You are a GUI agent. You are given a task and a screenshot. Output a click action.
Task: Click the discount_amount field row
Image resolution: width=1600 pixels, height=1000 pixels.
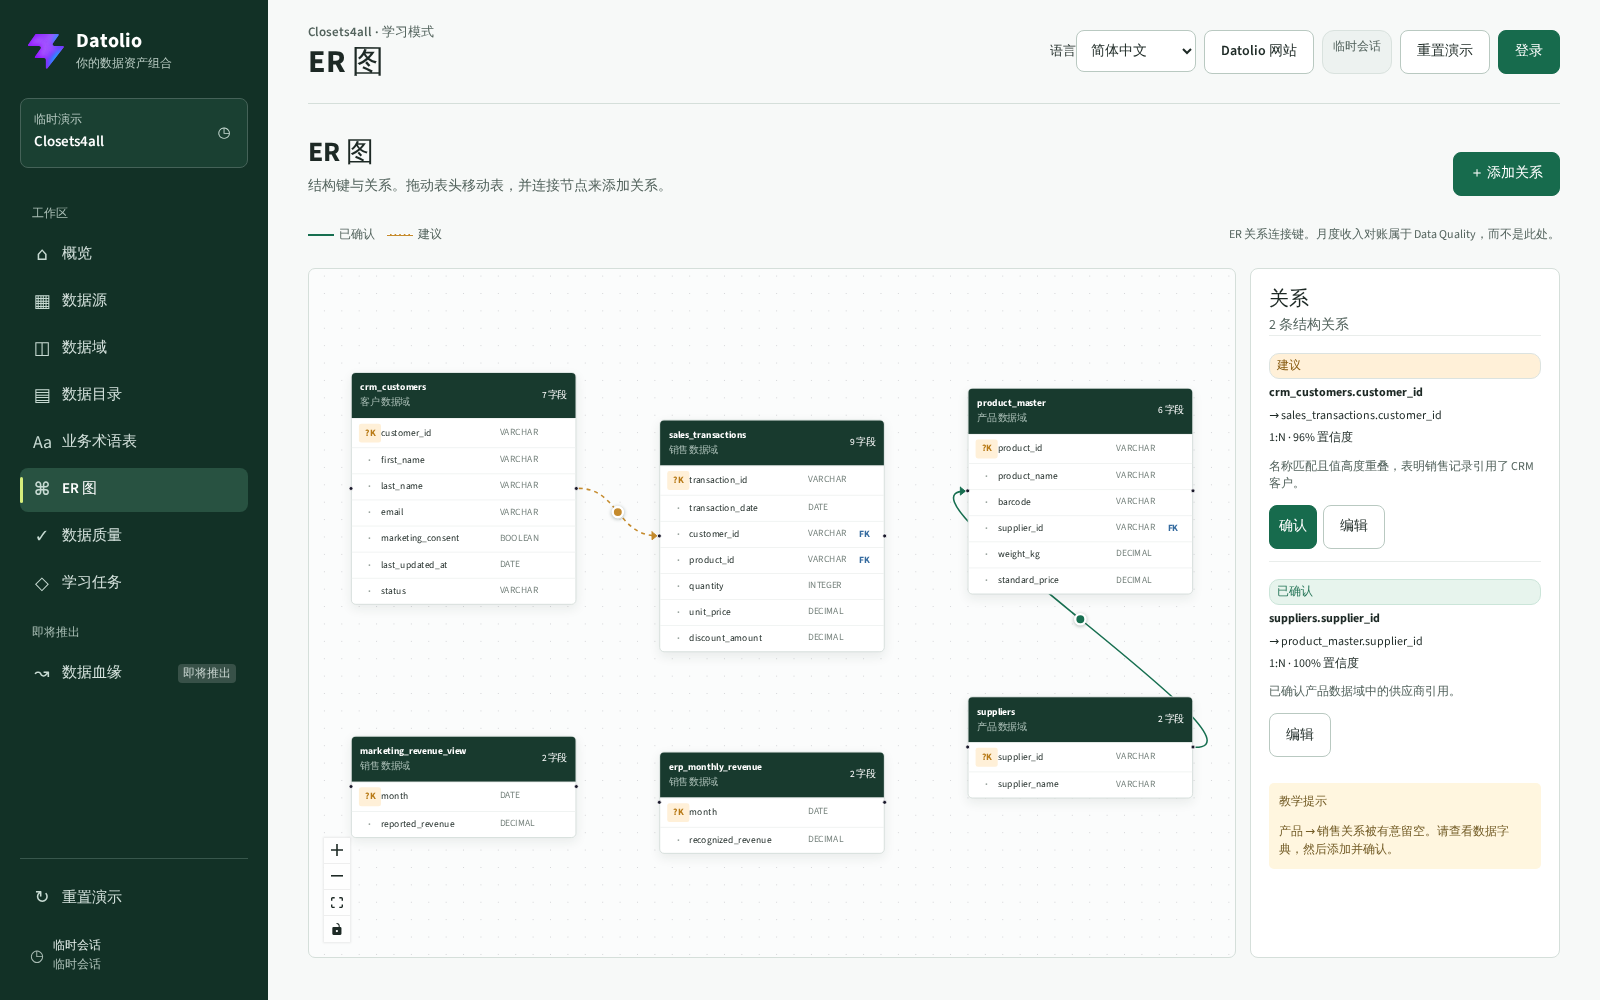(772, 638)
